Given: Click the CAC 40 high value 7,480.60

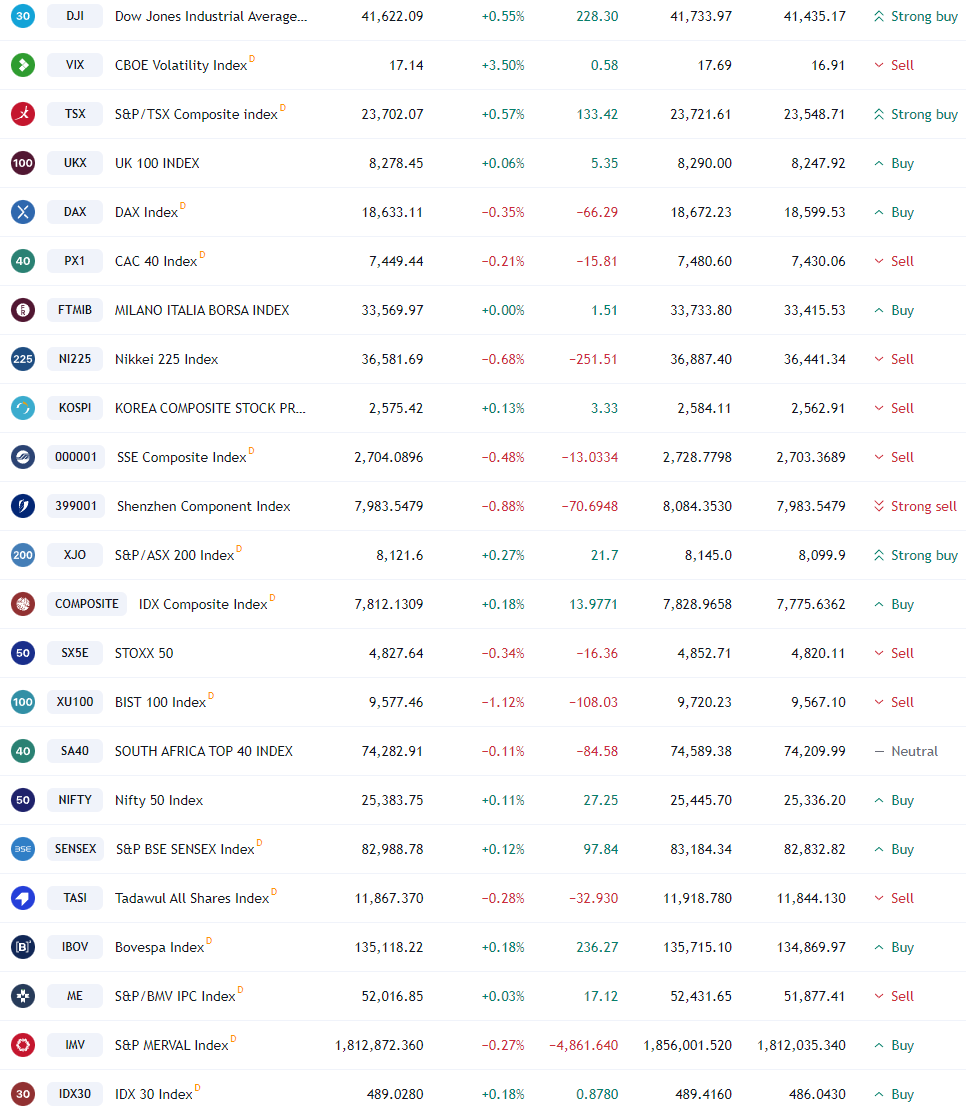Looking at the screenshot, I should 705,261.
